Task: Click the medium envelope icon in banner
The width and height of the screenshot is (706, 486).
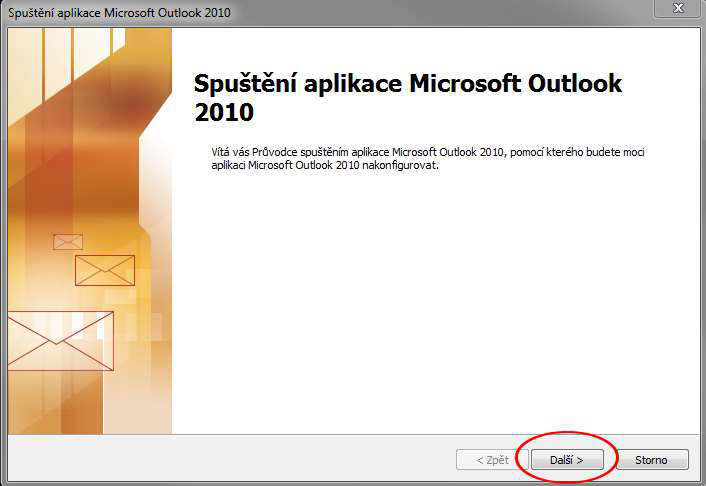Action: [104, 270]
